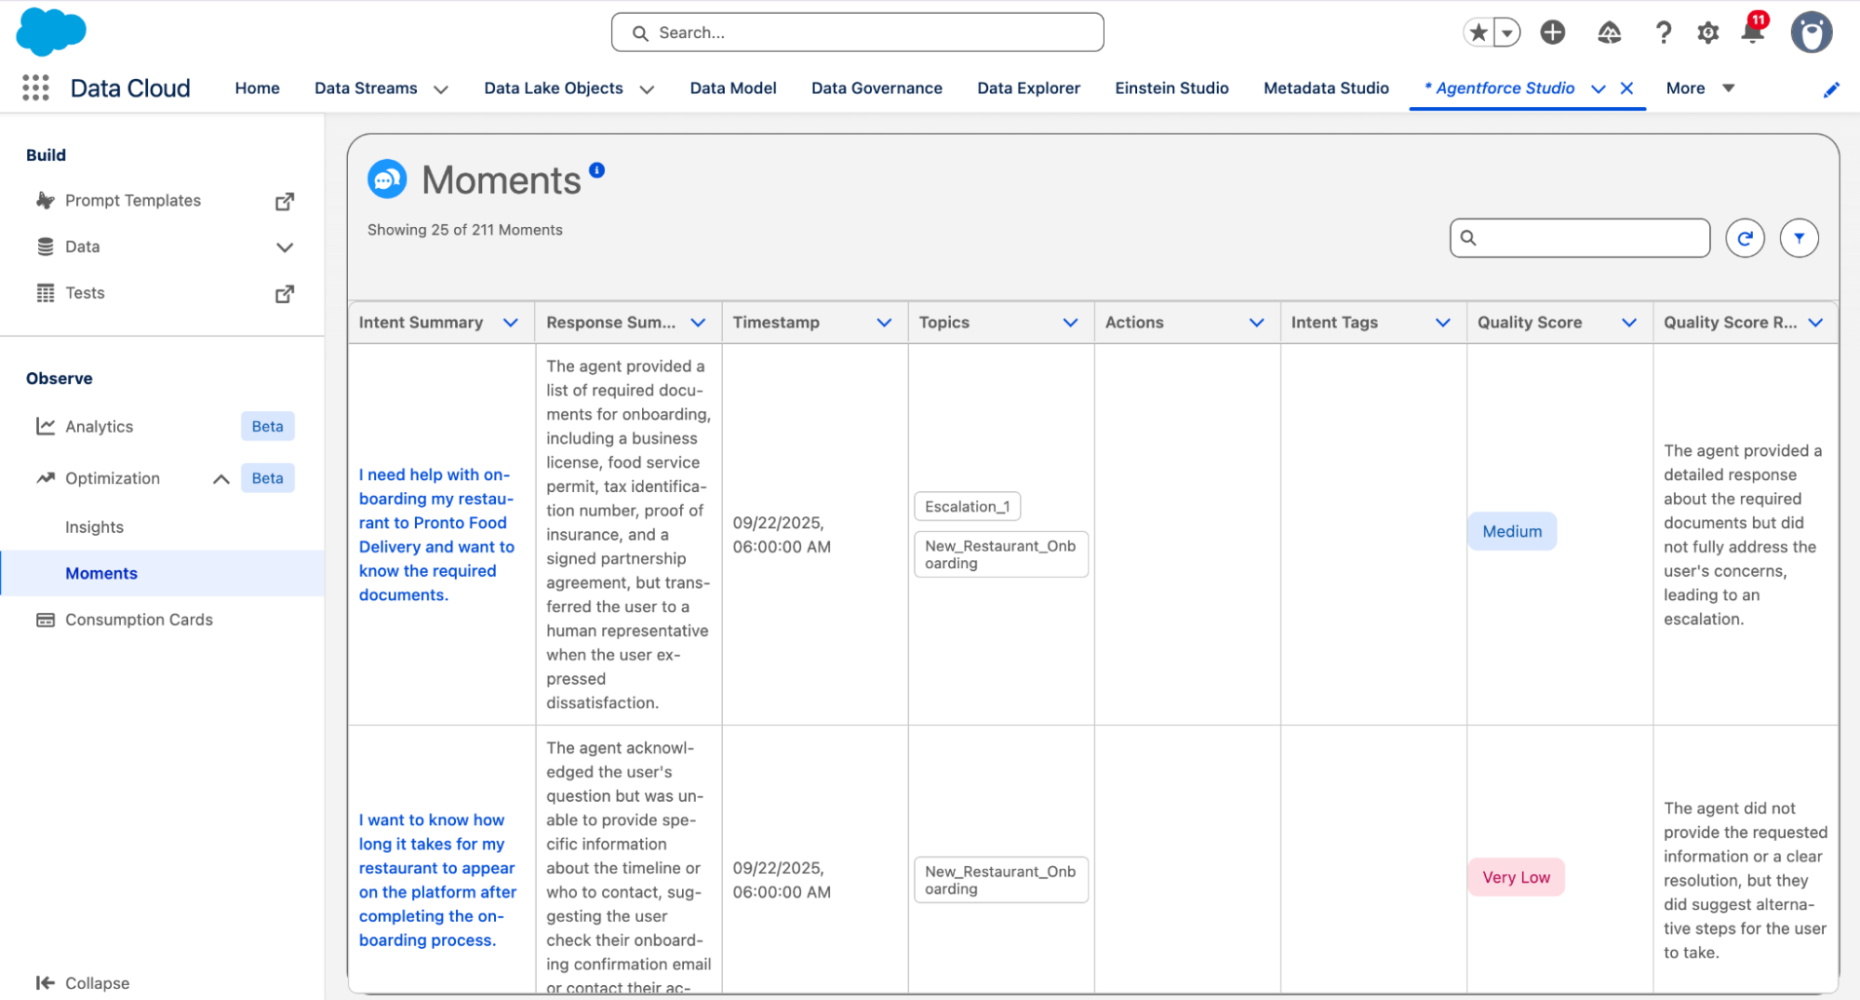Open the Quality Score column dropdown

tap(1631, 322)
